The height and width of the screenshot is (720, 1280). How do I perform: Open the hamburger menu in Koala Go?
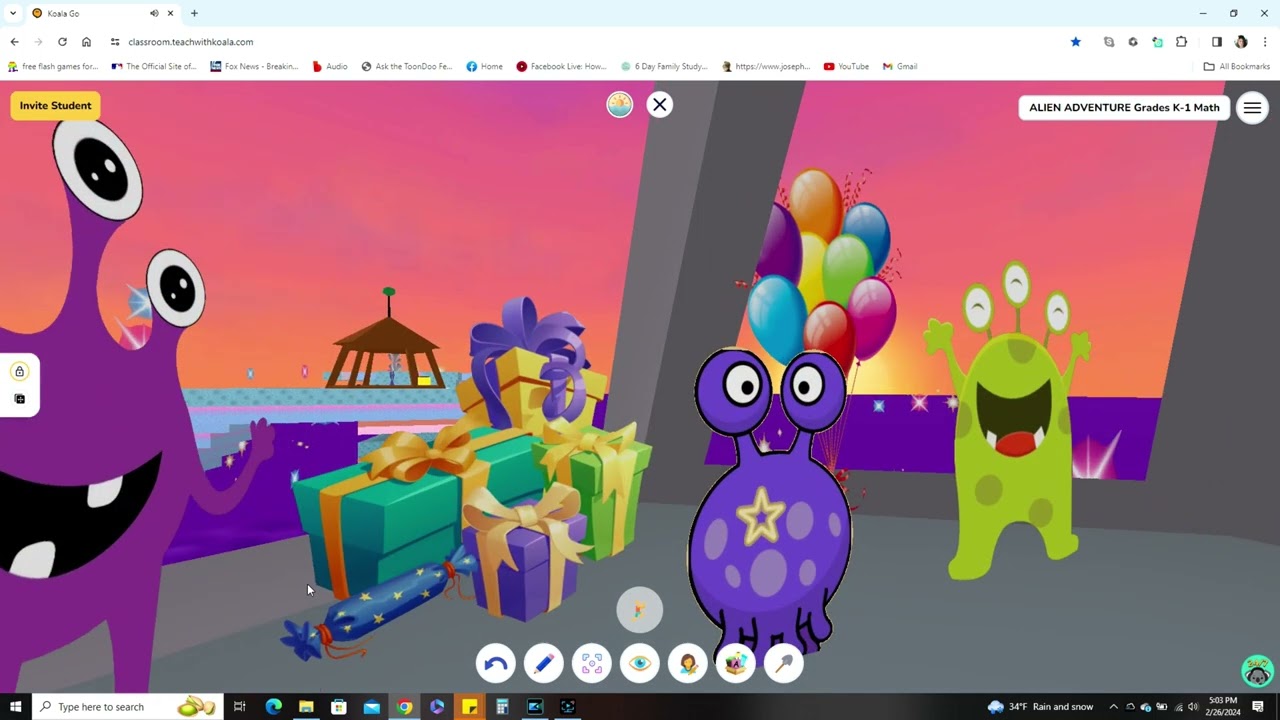(x=1252, y=108)
